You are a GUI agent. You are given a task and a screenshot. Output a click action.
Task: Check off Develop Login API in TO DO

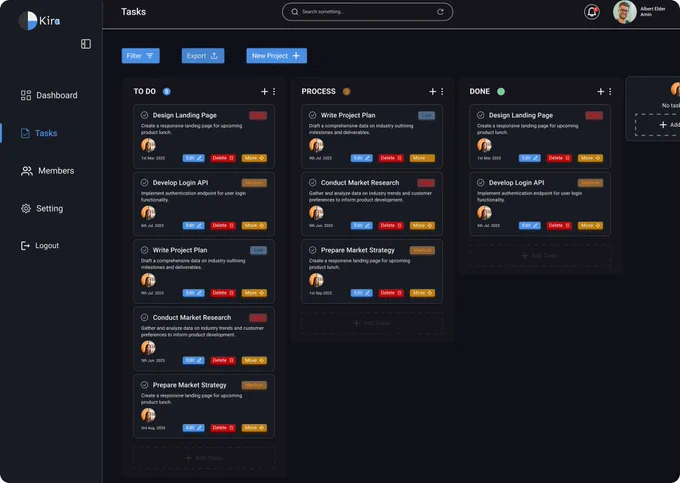pyautogui.click(x=144, y=183)
